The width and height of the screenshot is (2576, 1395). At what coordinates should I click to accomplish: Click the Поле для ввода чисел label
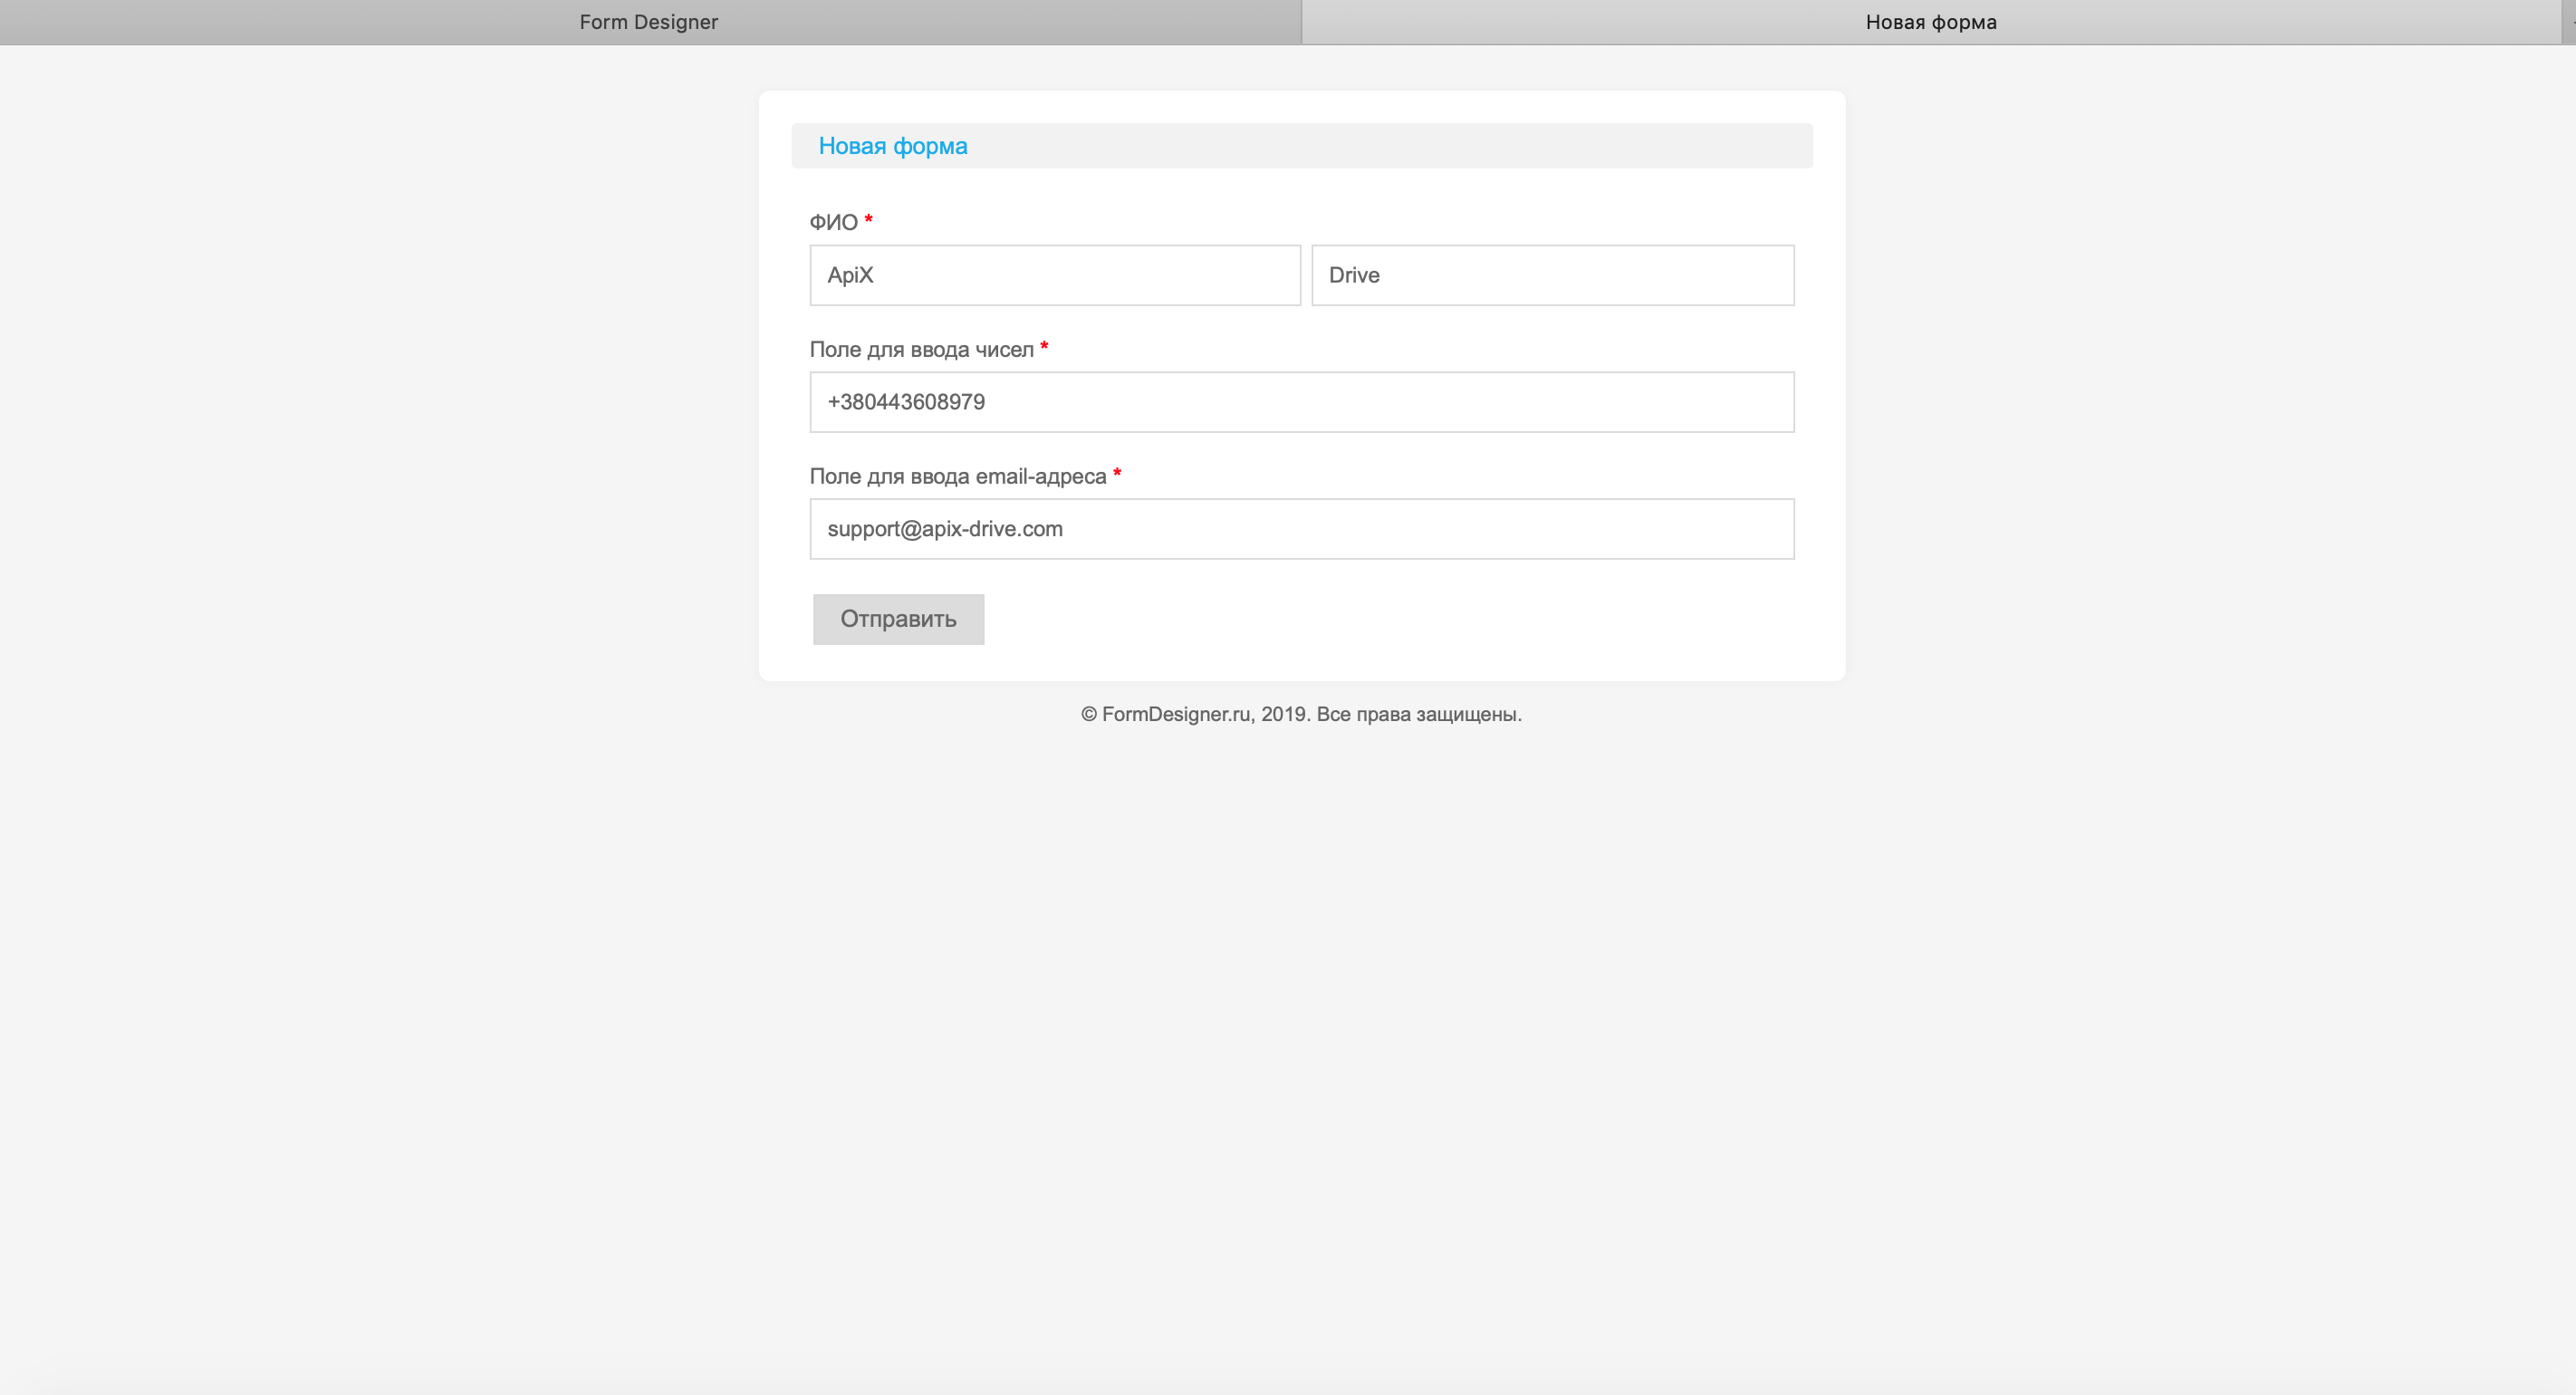[921, 349]
